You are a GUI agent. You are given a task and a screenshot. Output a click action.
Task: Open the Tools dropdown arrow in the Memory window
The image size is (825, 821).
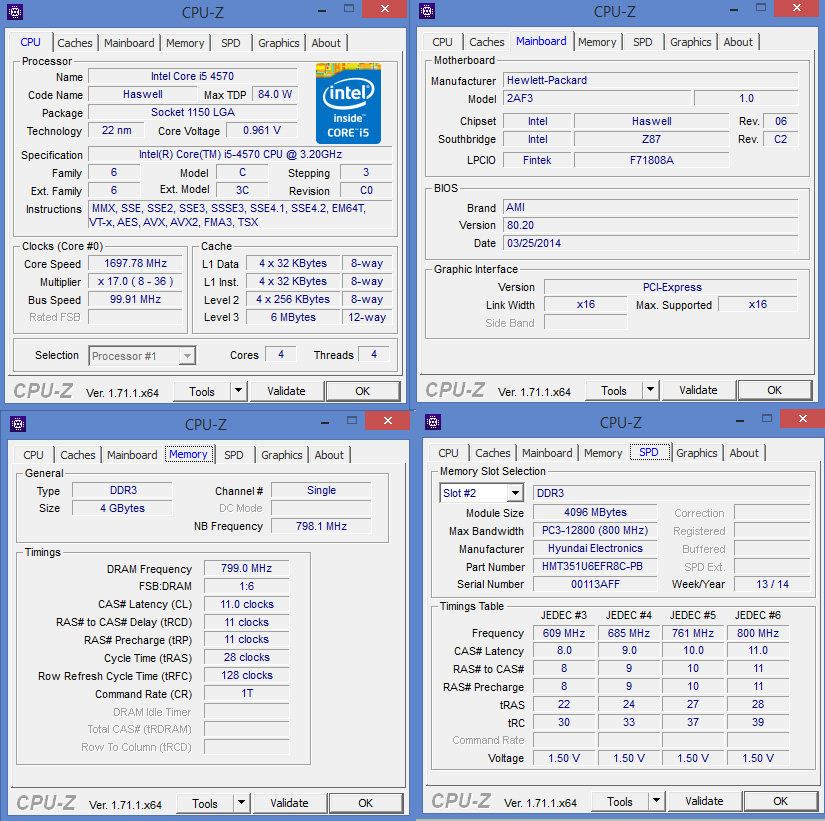click(241, 803)
